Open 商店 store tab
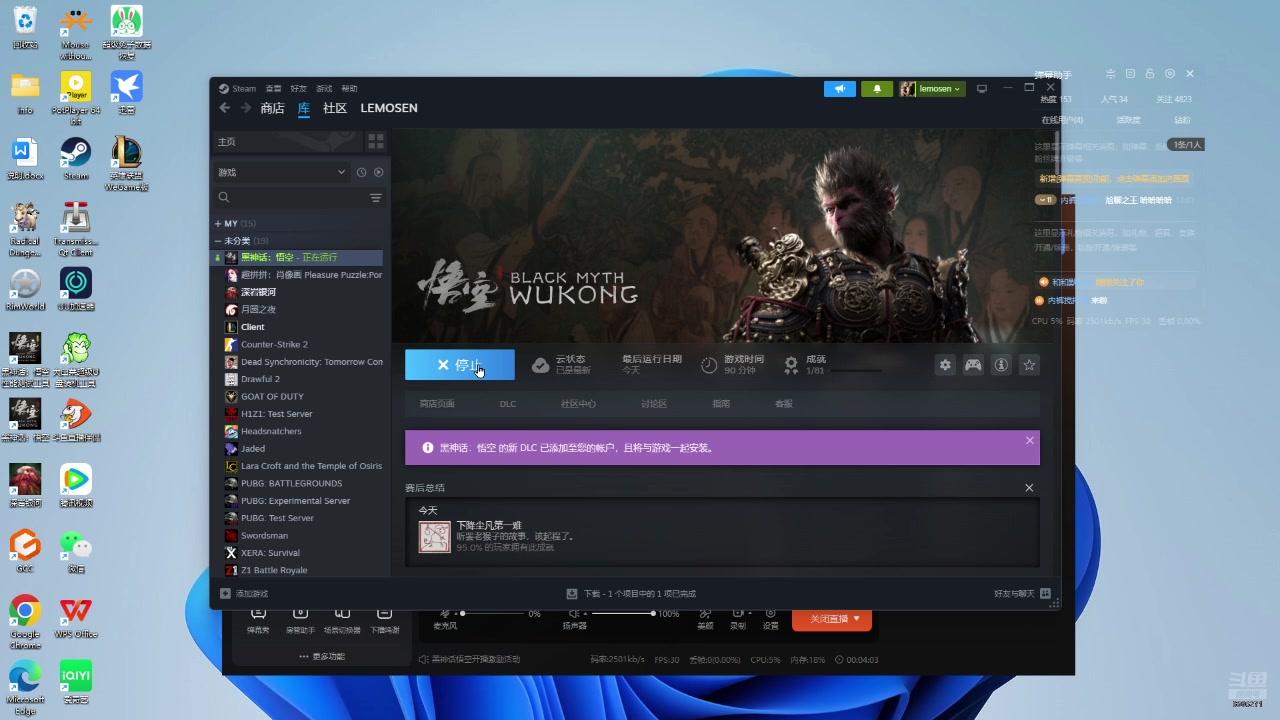Image resolution: width=1280 pixels, height=720 pixels. (272, 108)
